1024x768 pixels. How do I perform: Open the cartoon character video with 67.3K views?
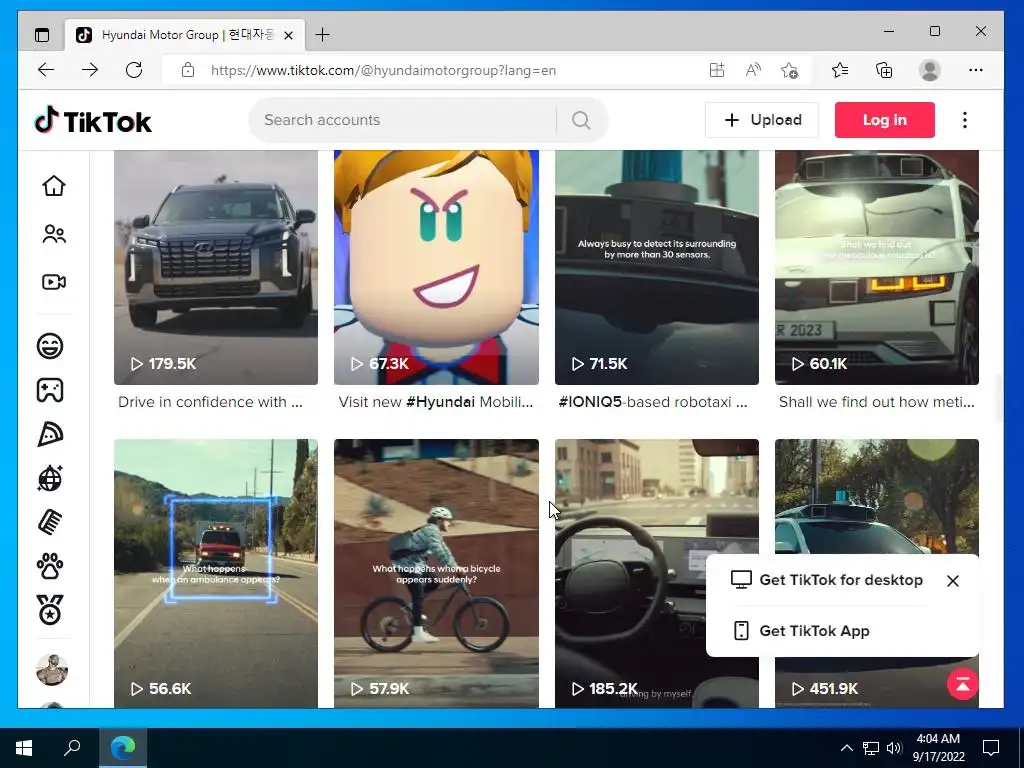click(x=436, y=267)
